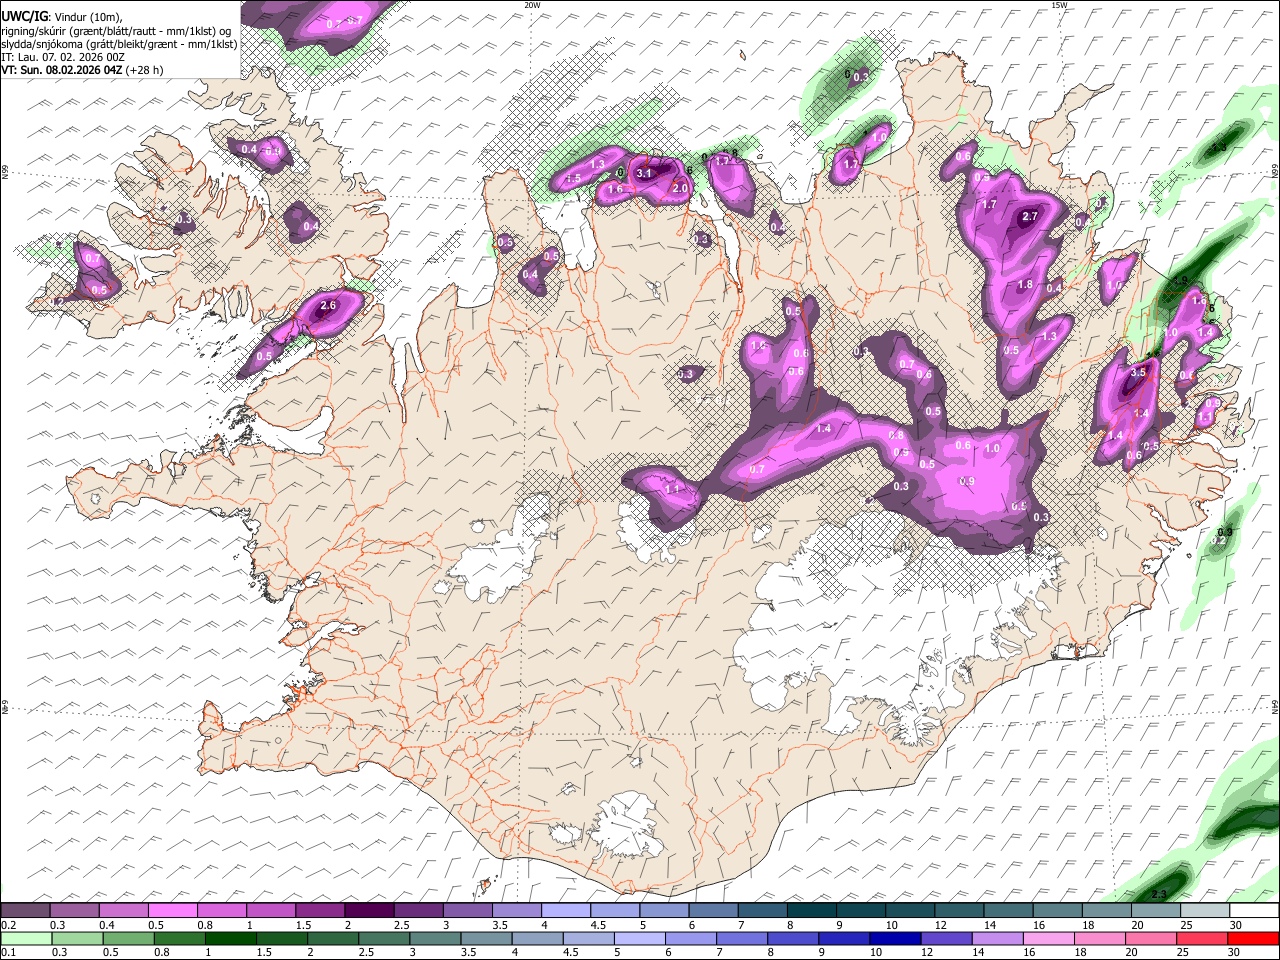This screenshot has height=960, width=1280.
Task: Click the "UWC/IG" title text
Action: (x=24, y=15)
